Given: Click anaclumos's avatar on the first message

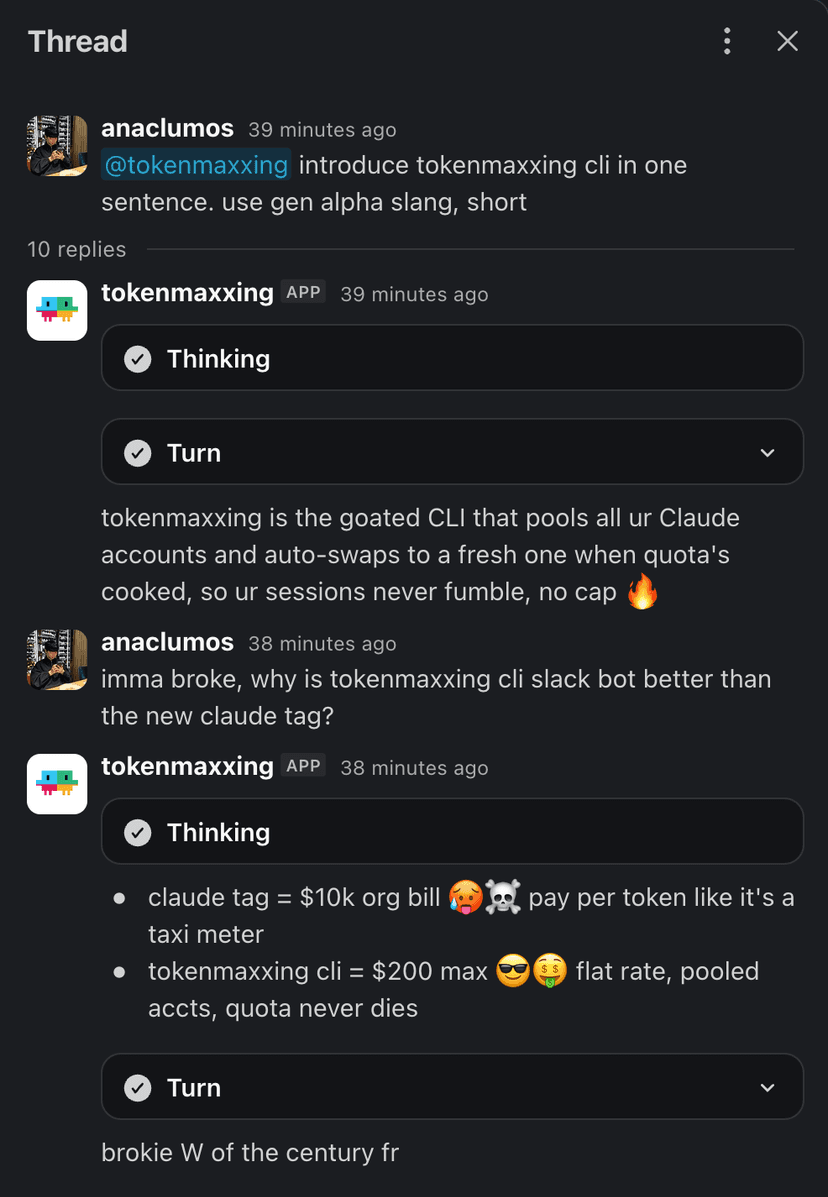Looking at the screenshot, I should pos(57,146).
